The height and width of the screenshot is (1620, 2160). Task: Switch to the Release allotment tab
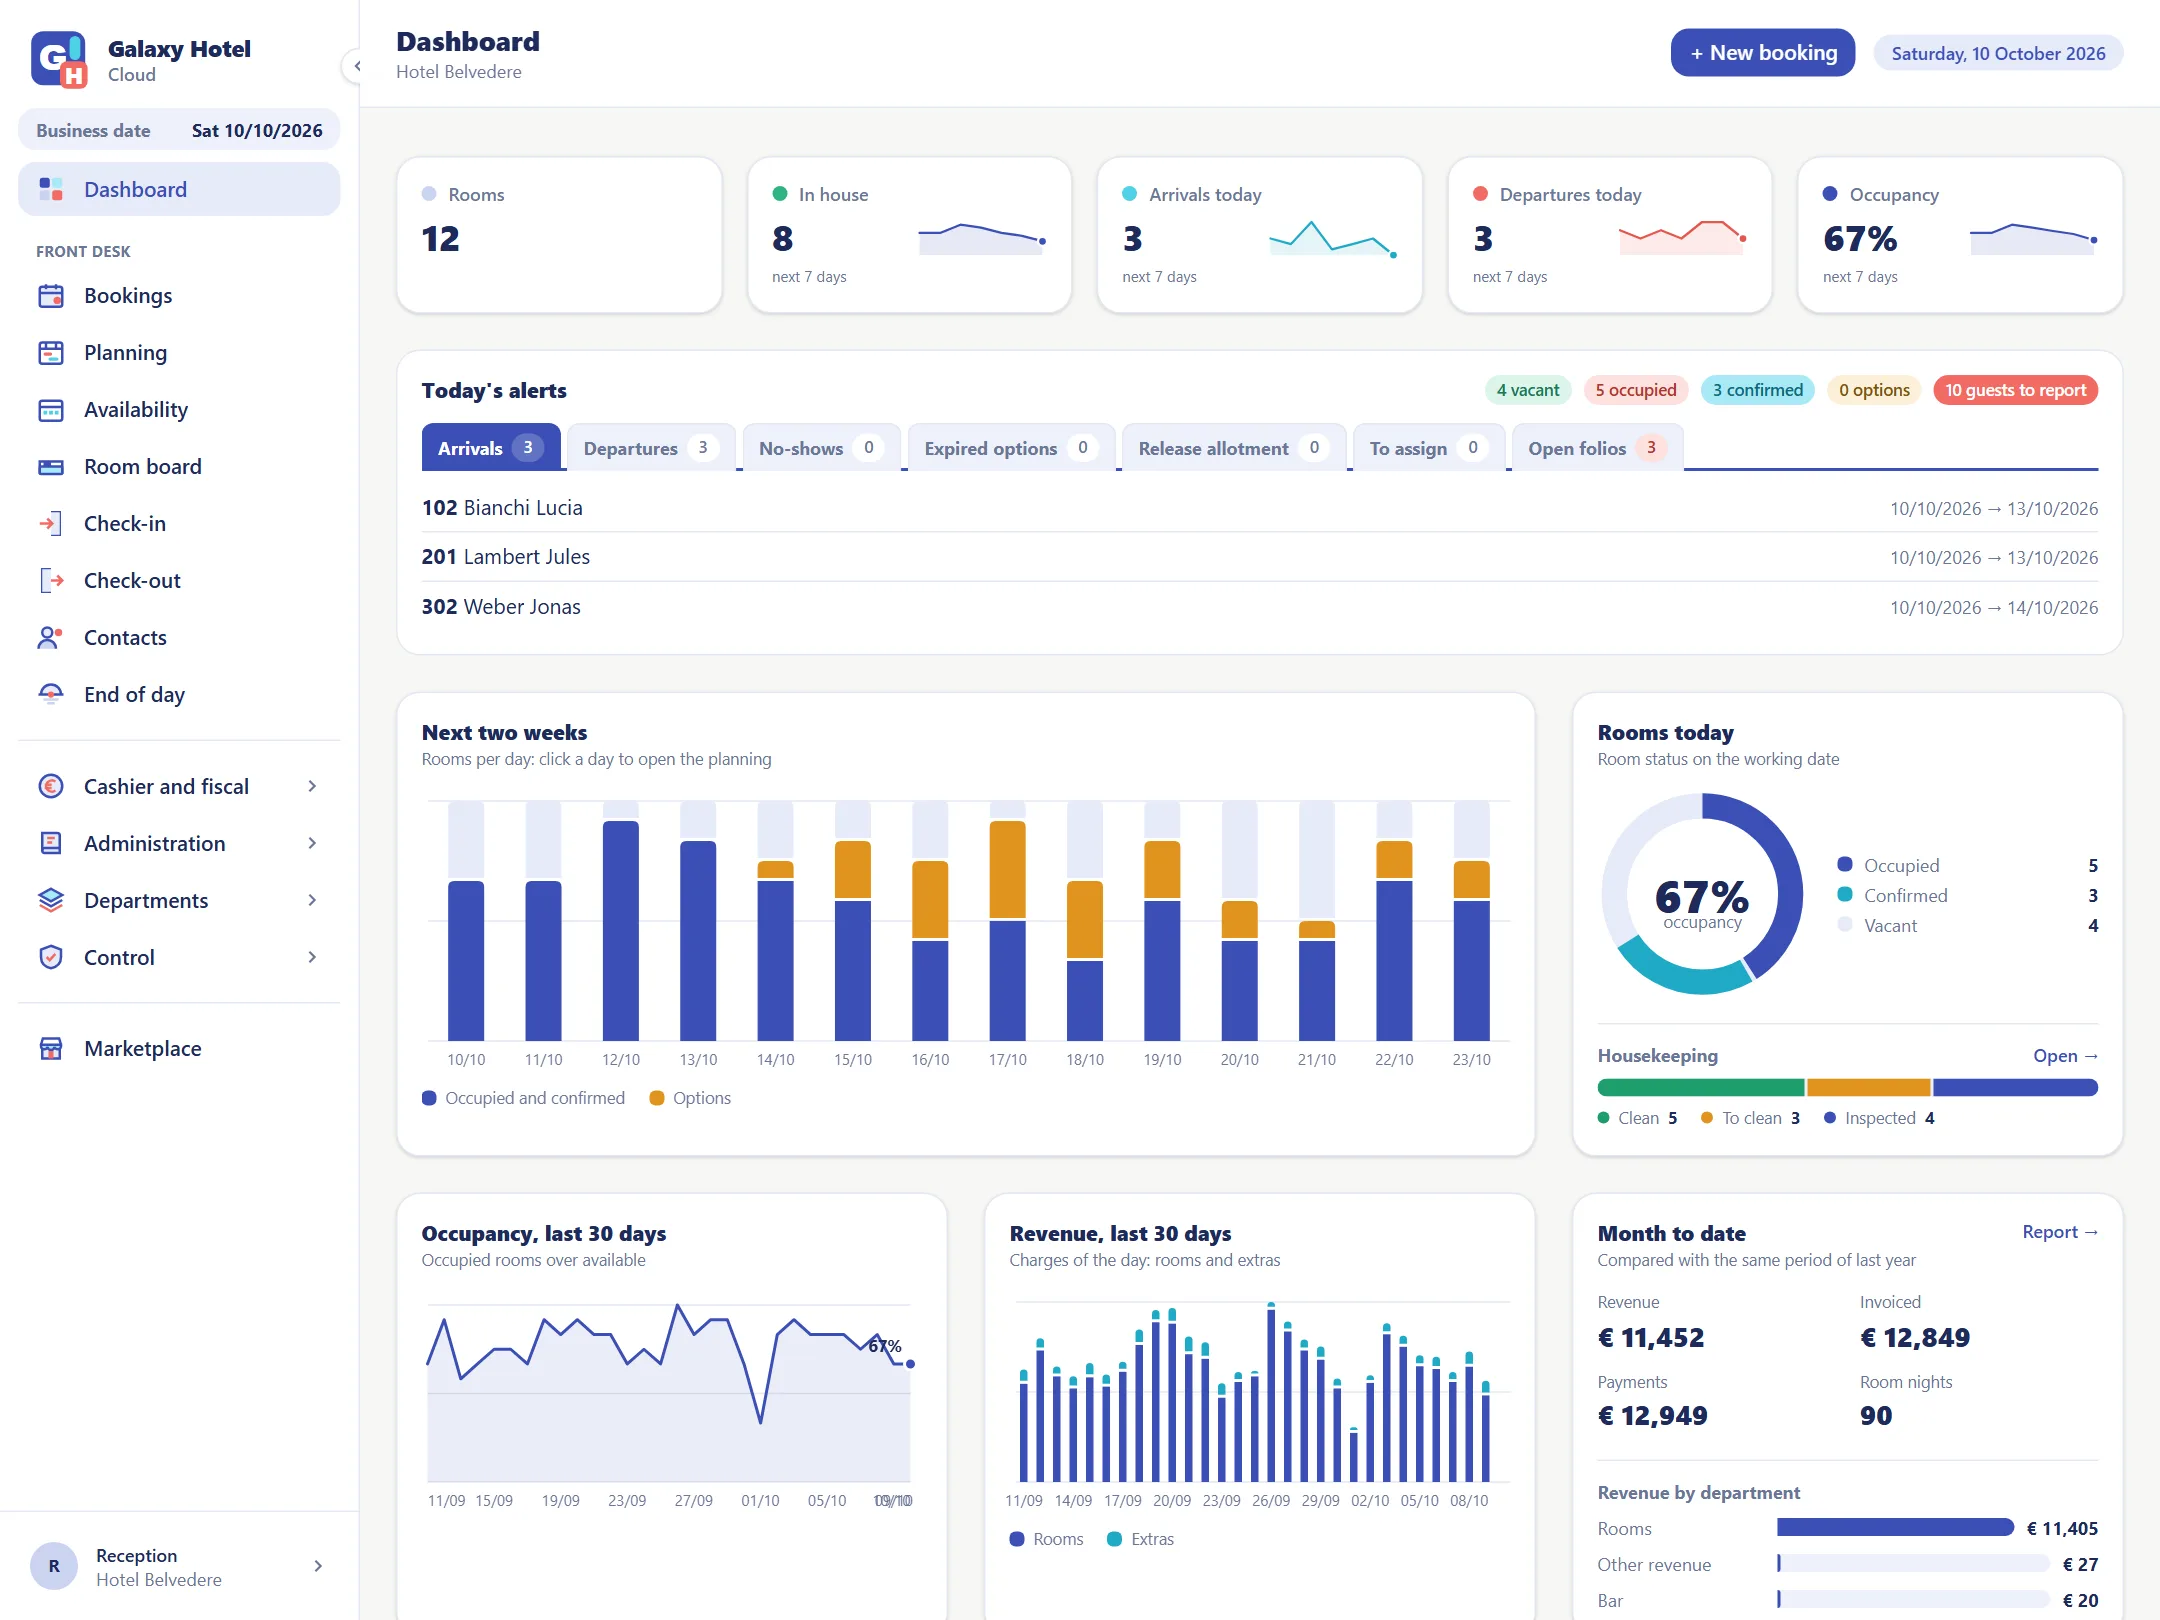click(x=1233, y=448)
